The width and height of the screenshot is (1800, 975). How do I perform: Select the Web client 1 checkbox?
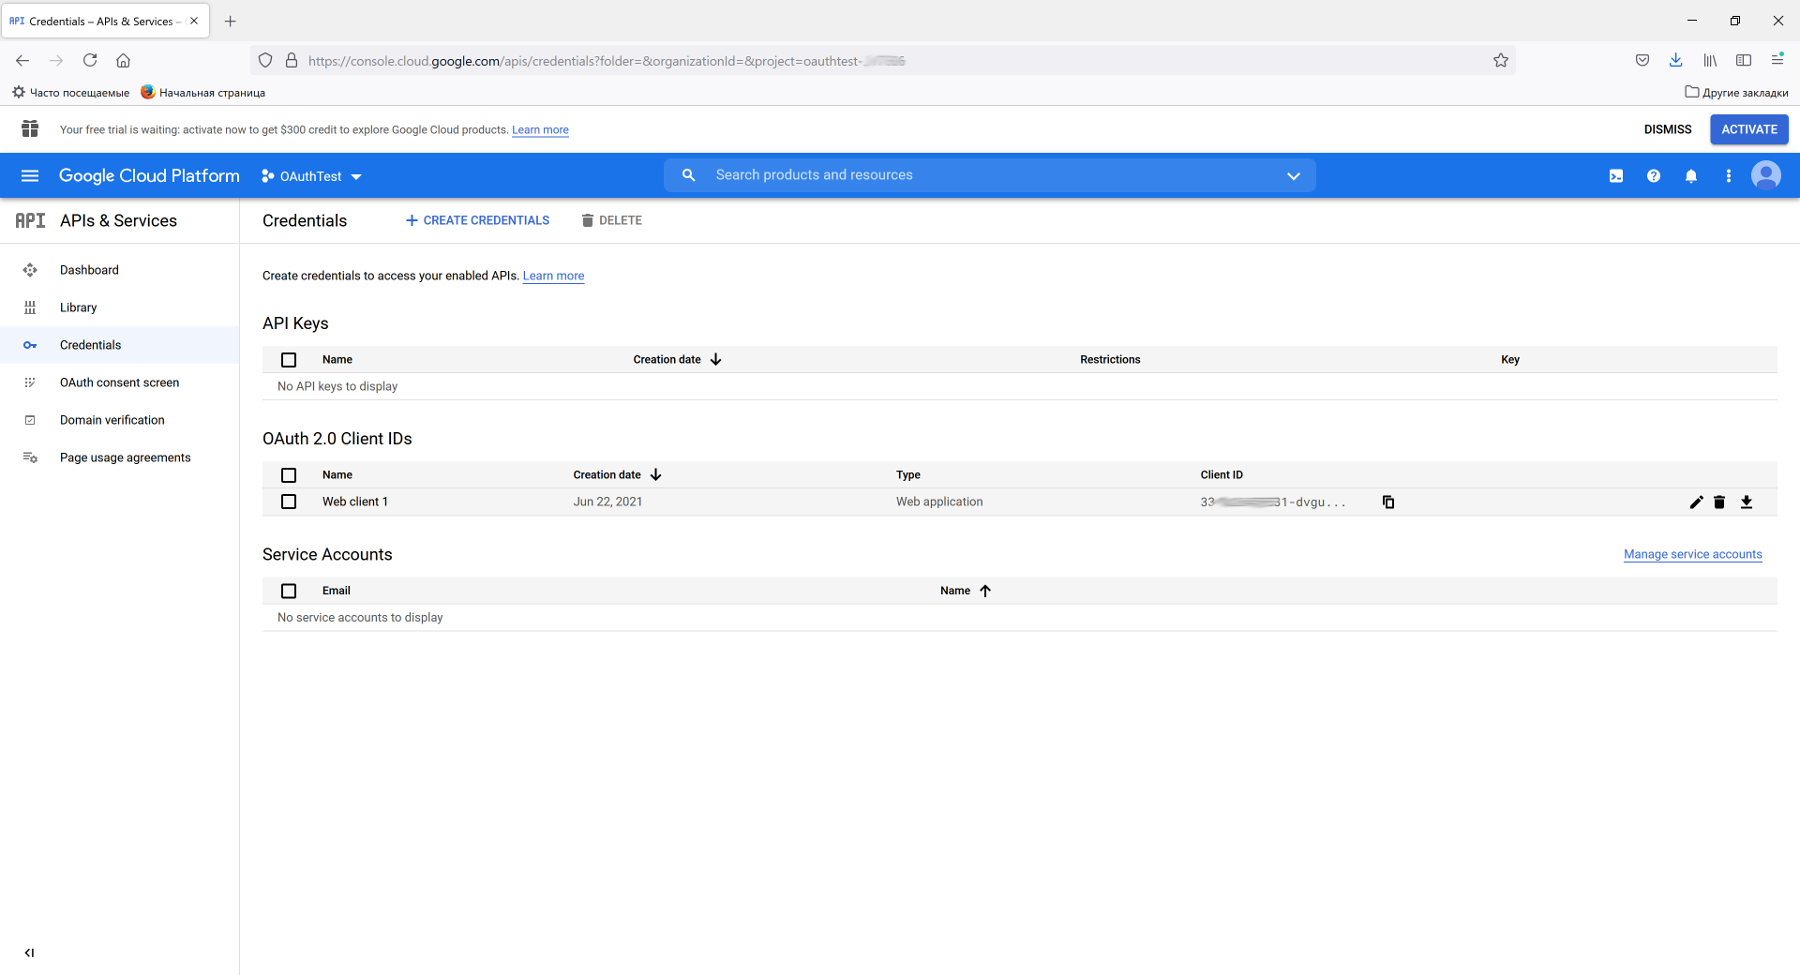(289, 502)
